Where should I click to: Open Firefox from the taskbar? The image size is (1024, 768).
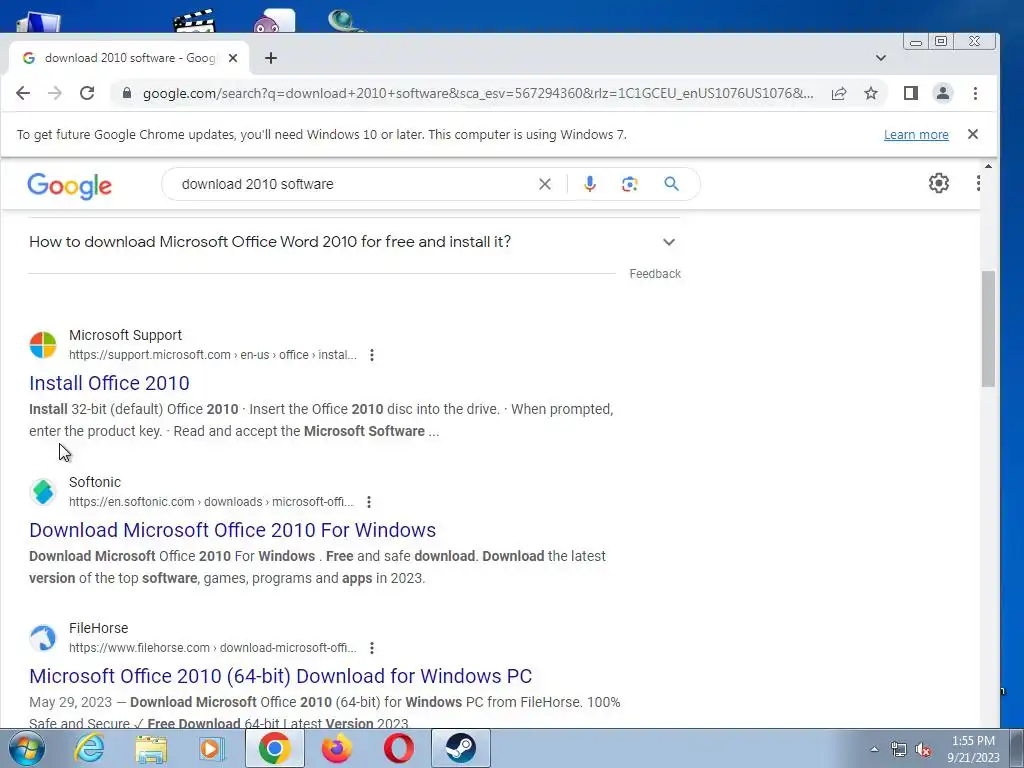(337, 748)
